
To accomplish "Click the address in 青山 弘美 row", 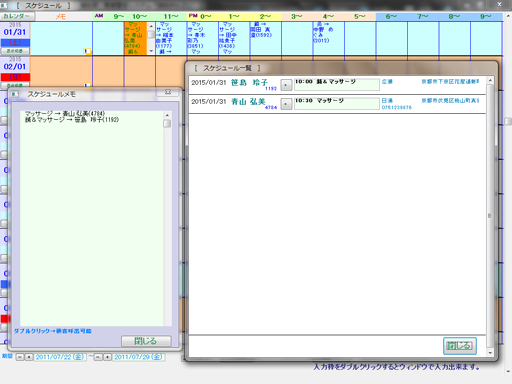I will click(450, 101).
